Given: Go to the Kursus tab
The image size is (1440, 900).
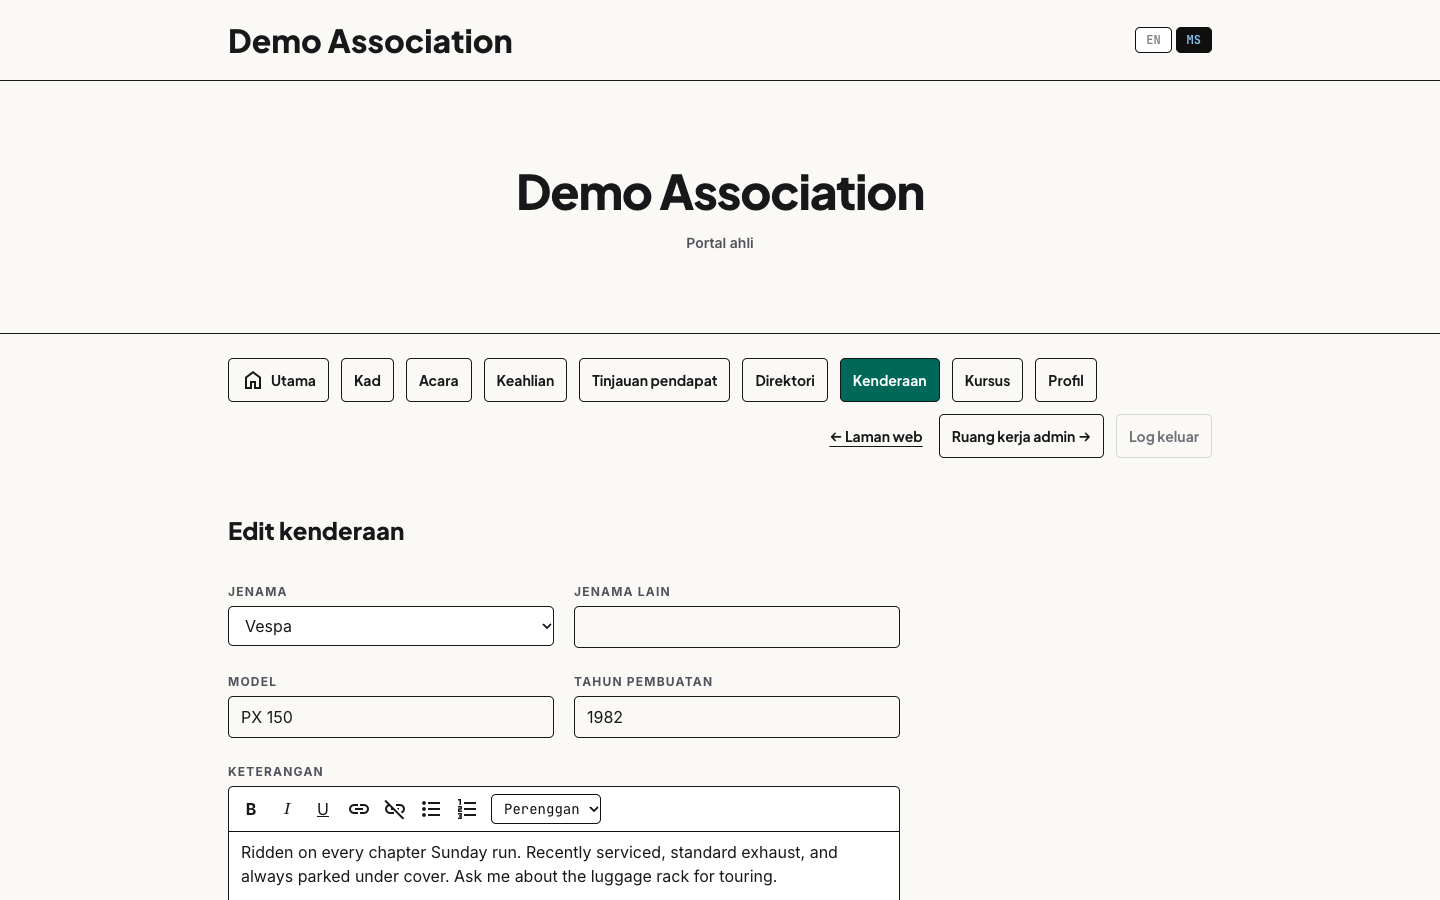Looking at the screenshot, I should tap(987, 380).
